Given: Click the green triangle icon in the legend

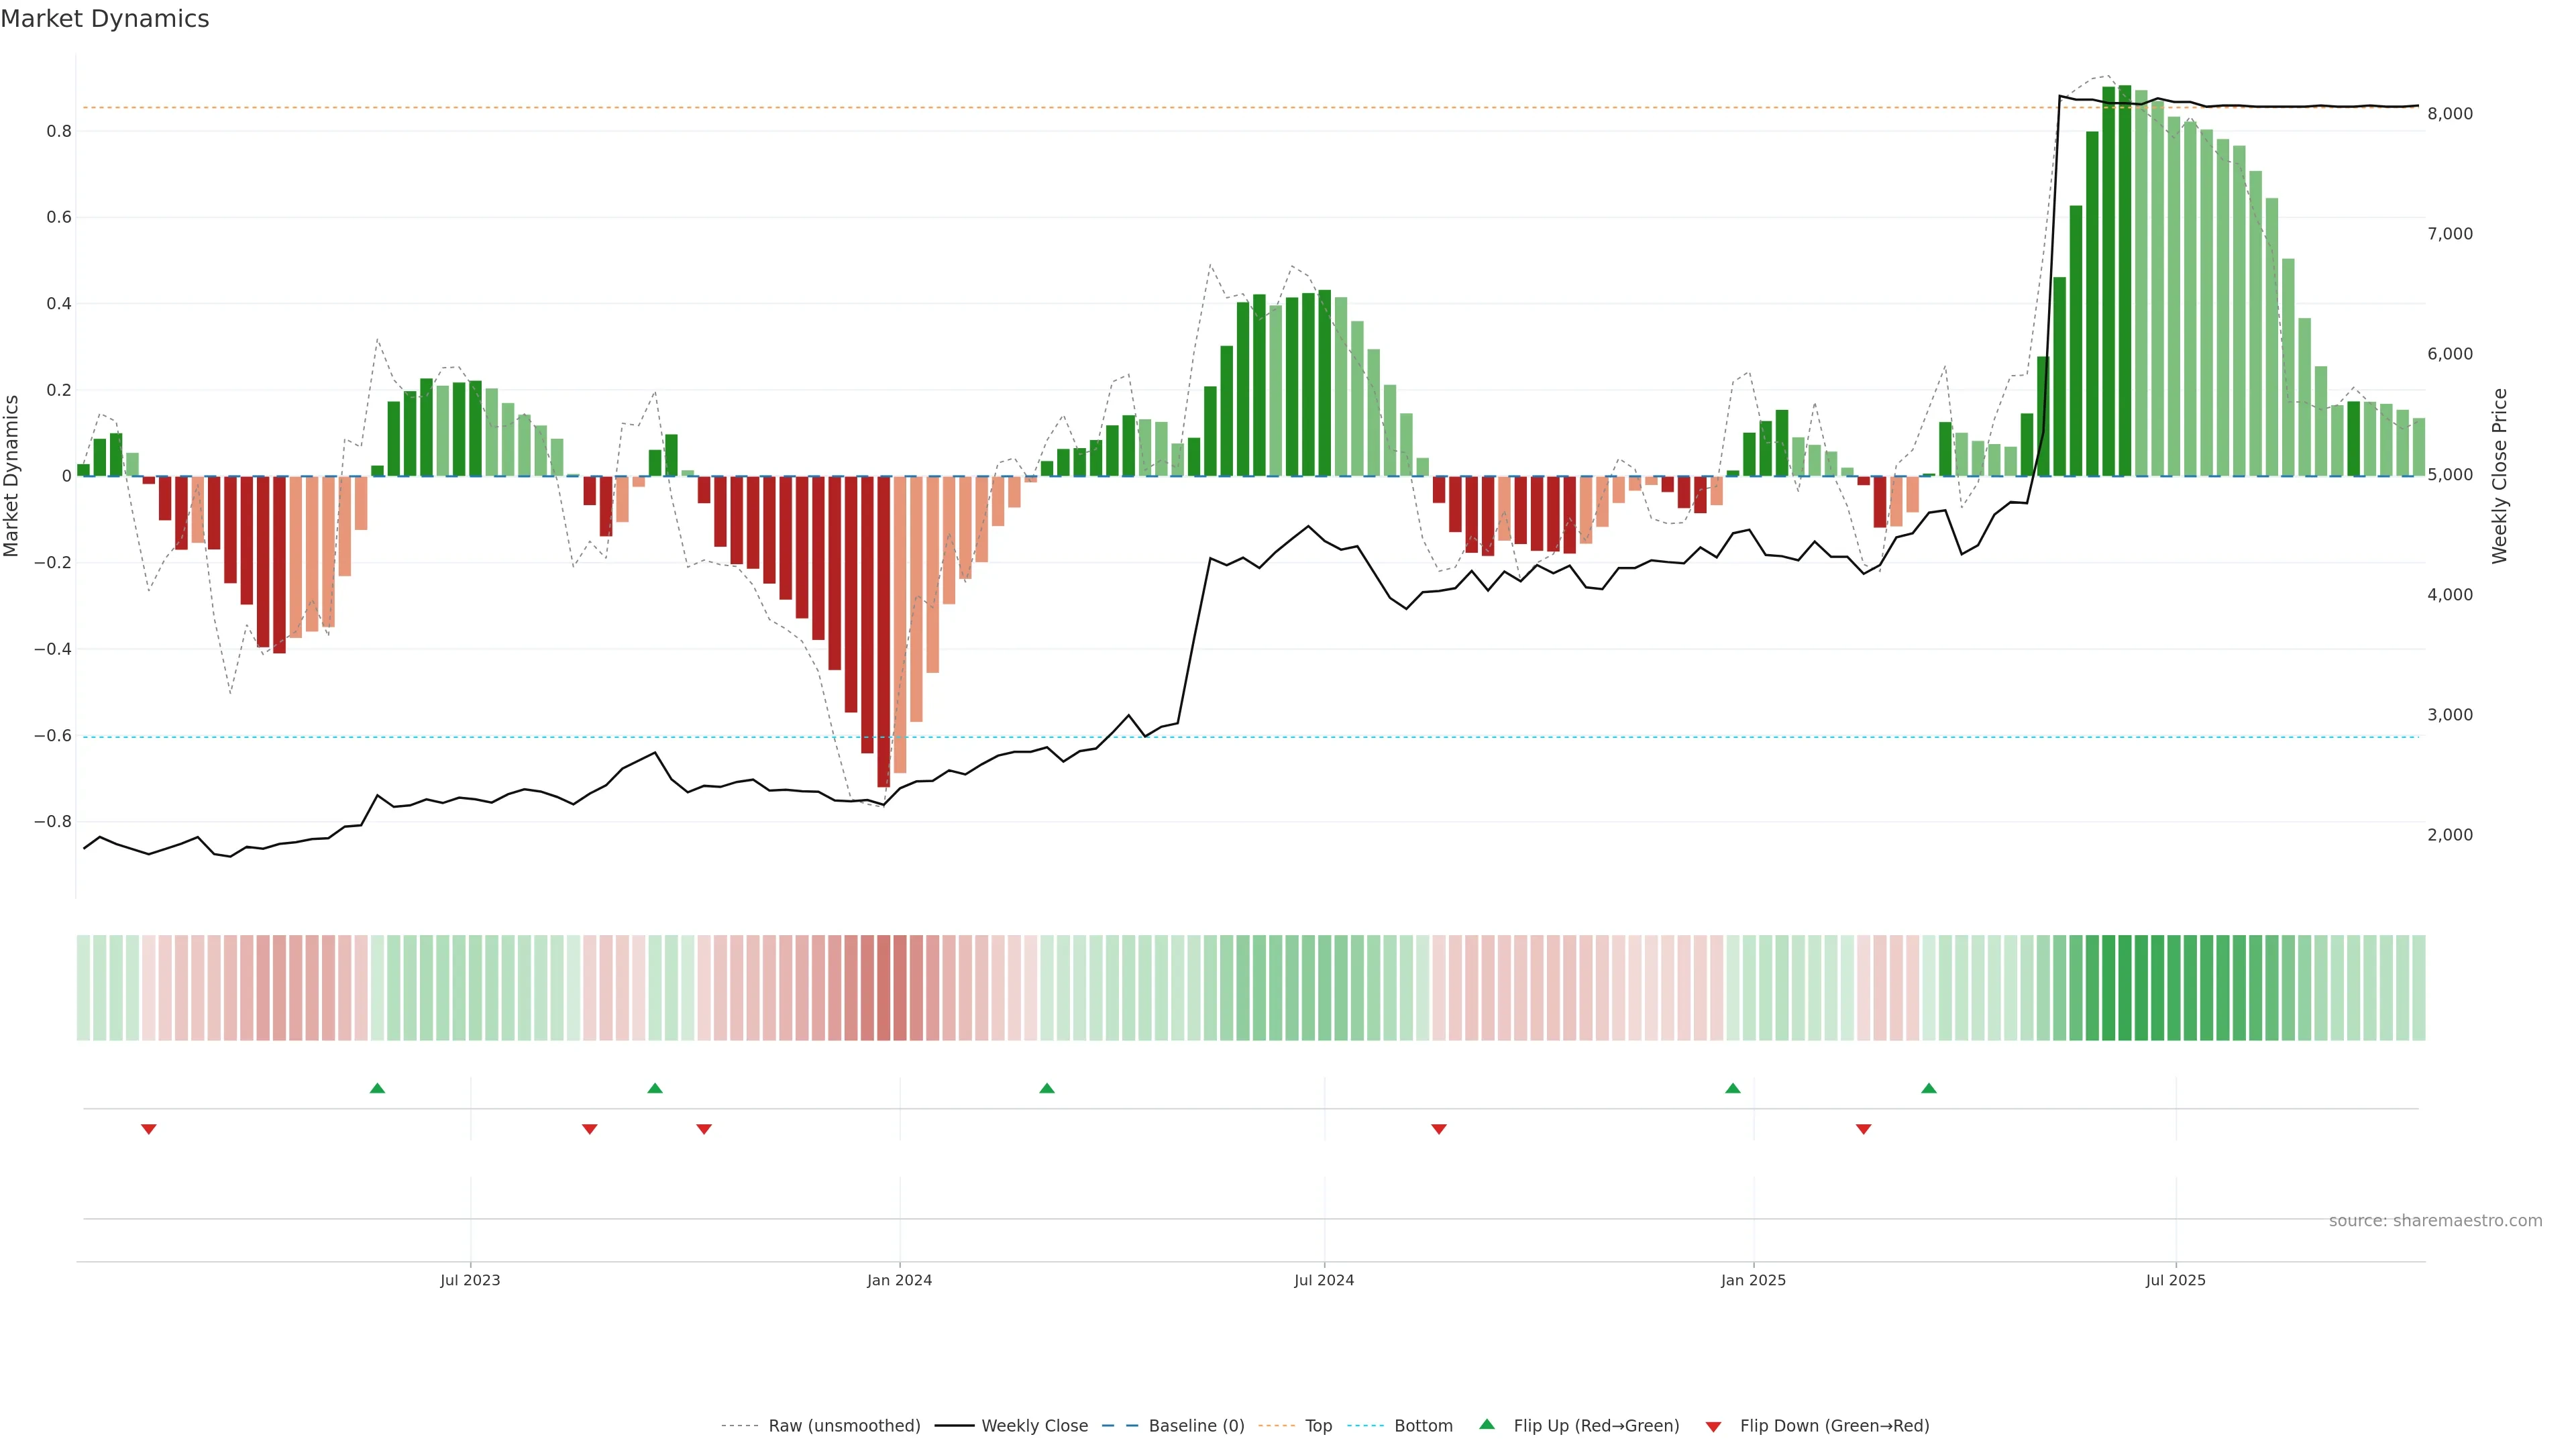Looking at the screenshot, I should pyautogui.click(x=1487, y=1424).
